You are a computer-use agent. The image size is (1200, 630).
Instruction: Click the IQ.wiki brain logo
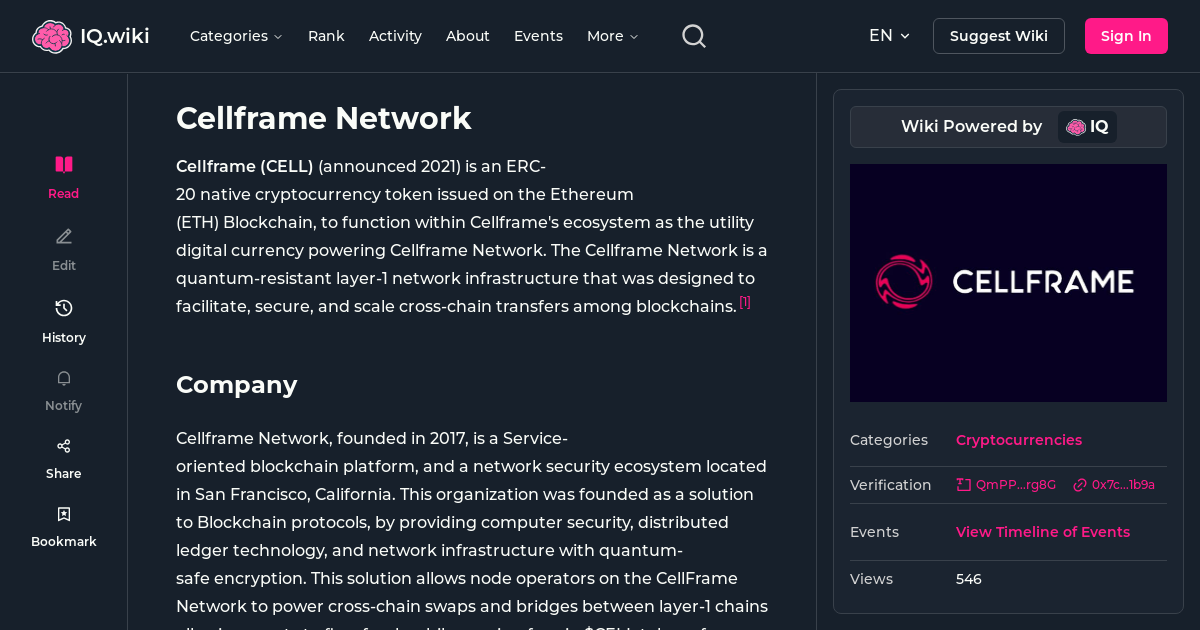tap(52, 35)
